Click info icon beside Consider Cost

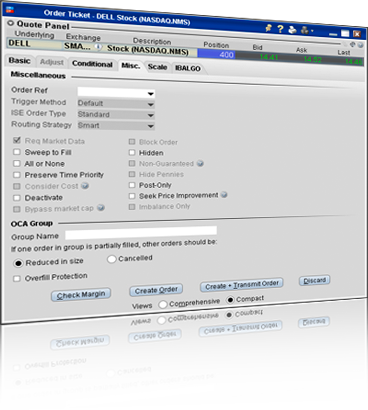[x=85, y=186]
